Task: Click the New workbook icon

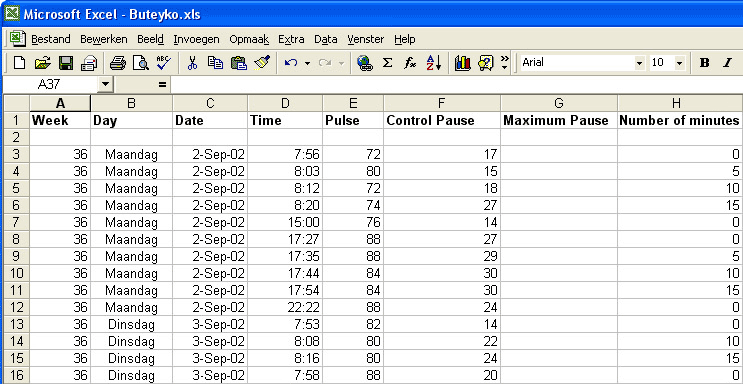Action: click(19, 63)
